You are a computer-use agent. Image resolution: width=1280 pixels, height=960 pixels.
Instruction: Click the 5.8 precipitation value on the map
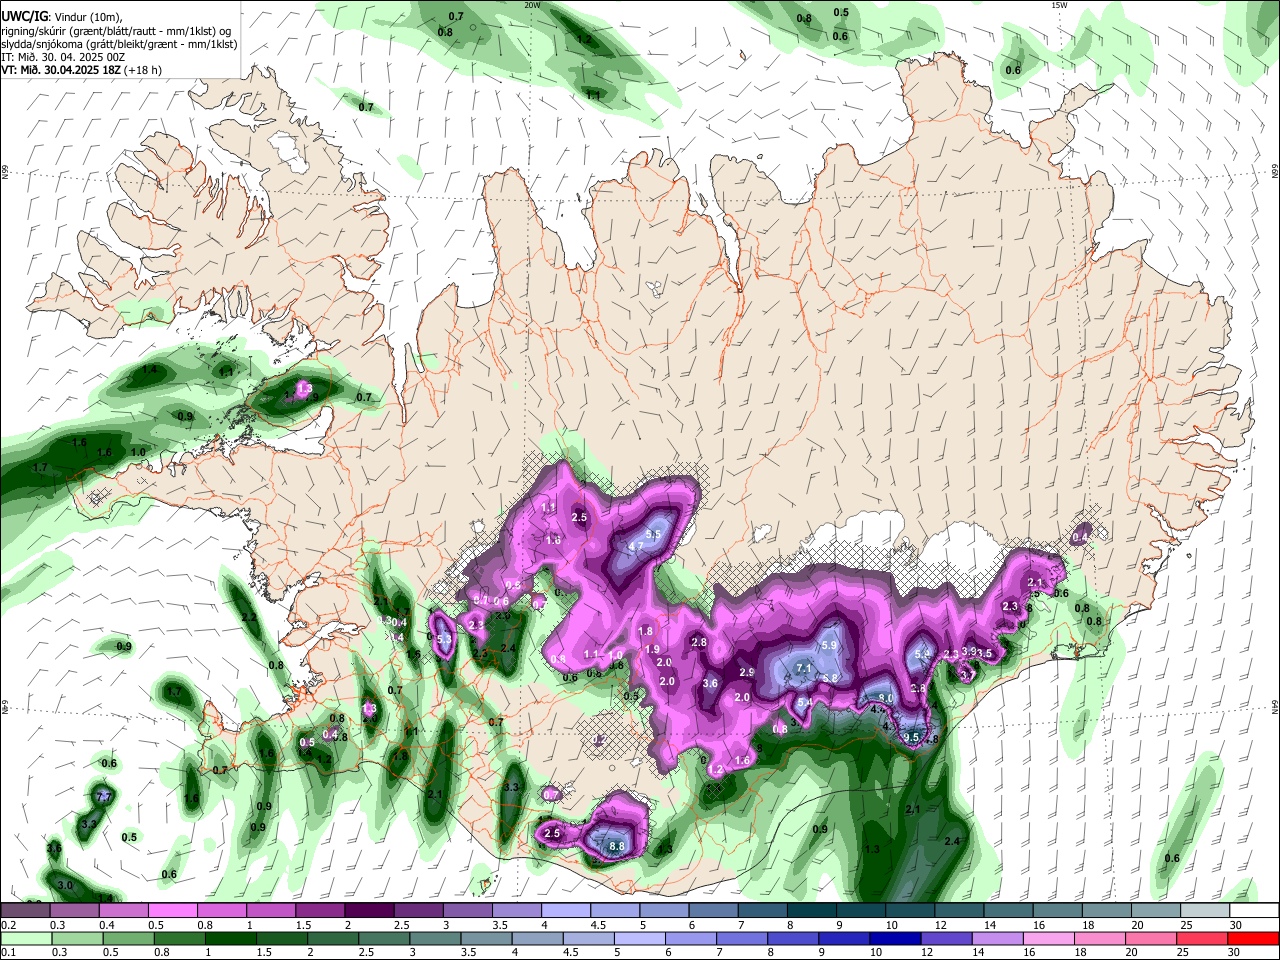coord(829,678)
